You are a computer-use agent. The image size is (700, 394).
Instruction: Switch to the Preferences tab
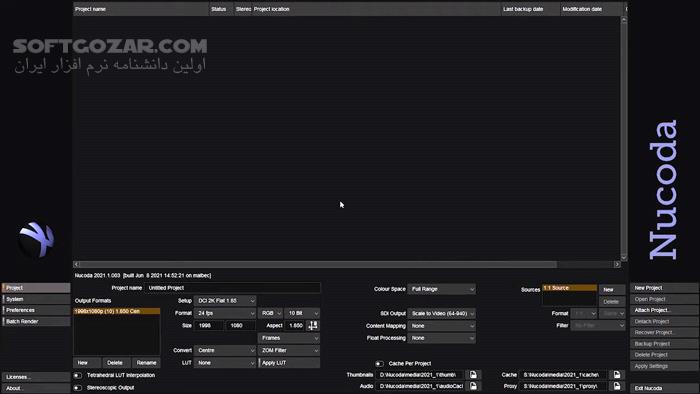point(36,310)
